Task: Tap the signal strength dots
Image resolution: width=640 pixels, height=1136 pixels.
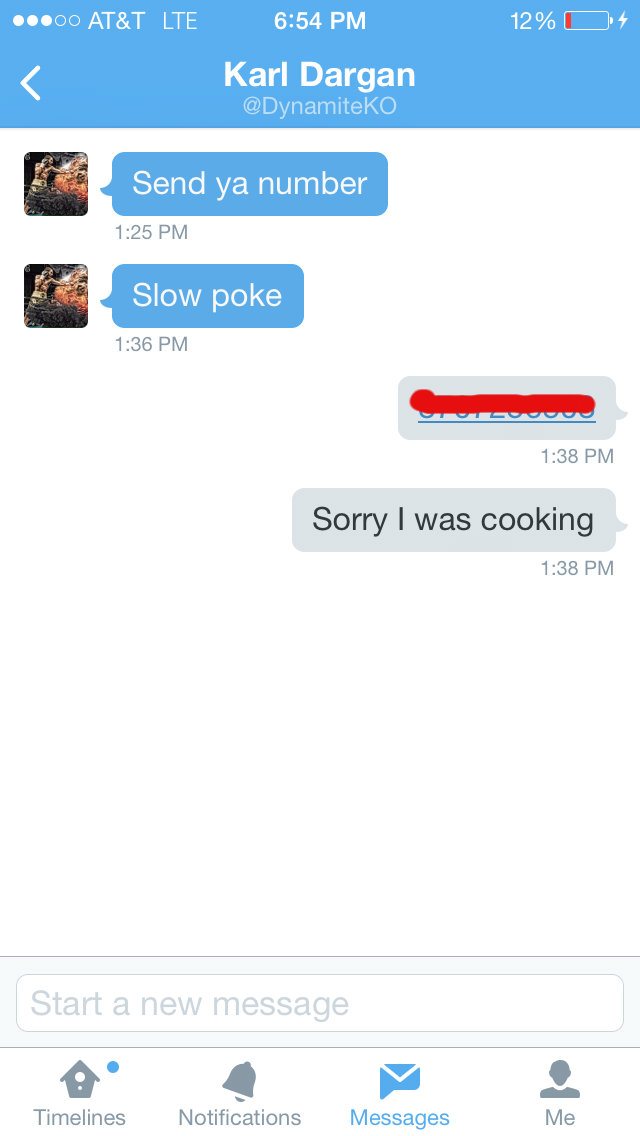Action: [x=46, y=21]
